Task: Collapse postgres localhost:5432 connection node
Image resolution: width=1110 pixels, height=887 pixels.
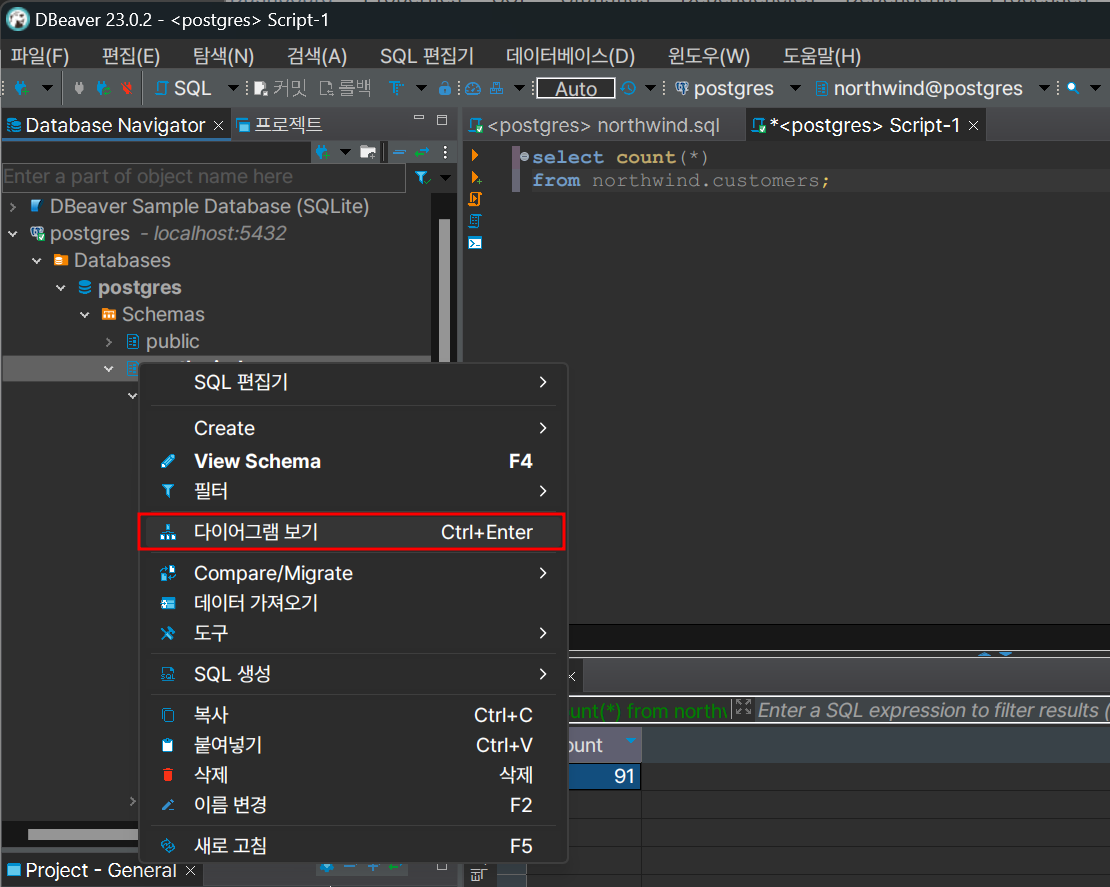Action: [x=13, y=234]
